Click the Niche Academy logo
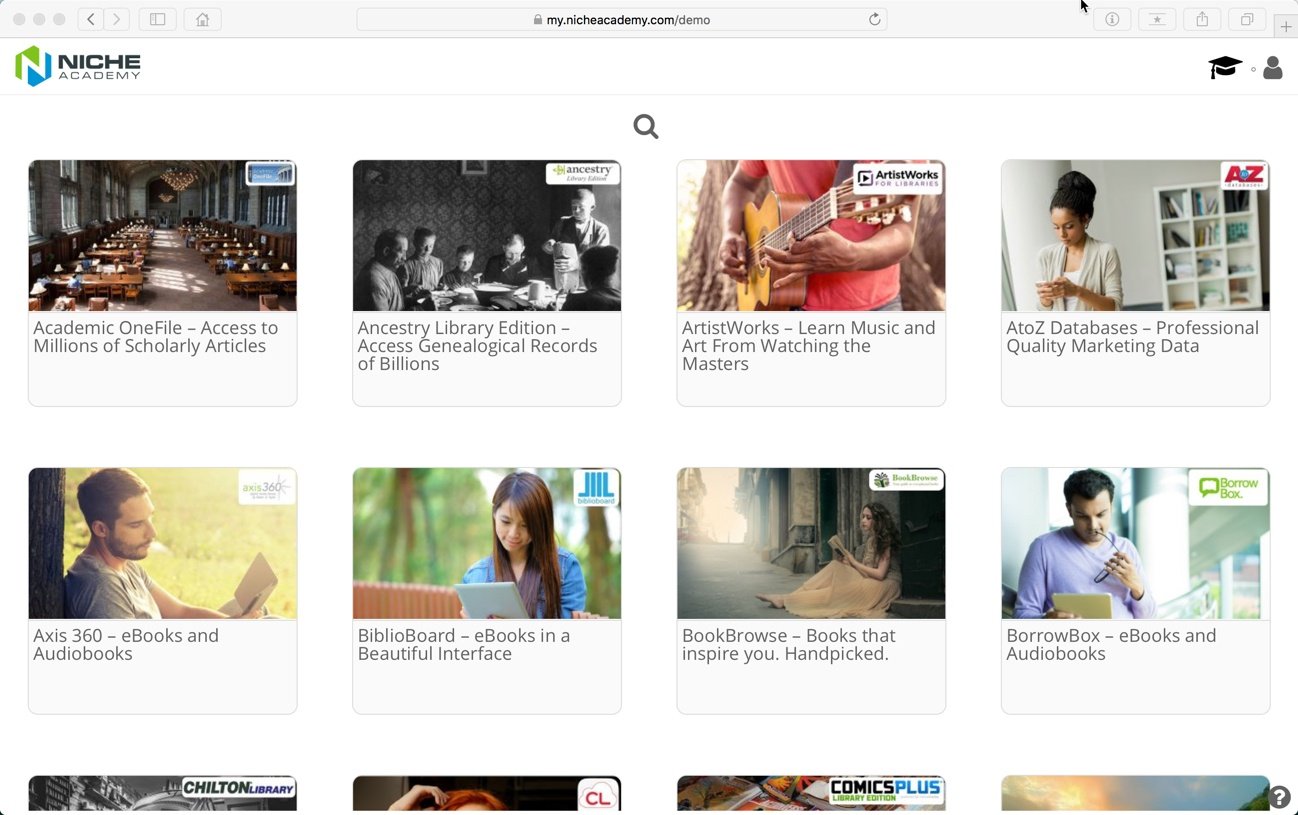The height and width of the screenshot is (815, 1298). 78,66
